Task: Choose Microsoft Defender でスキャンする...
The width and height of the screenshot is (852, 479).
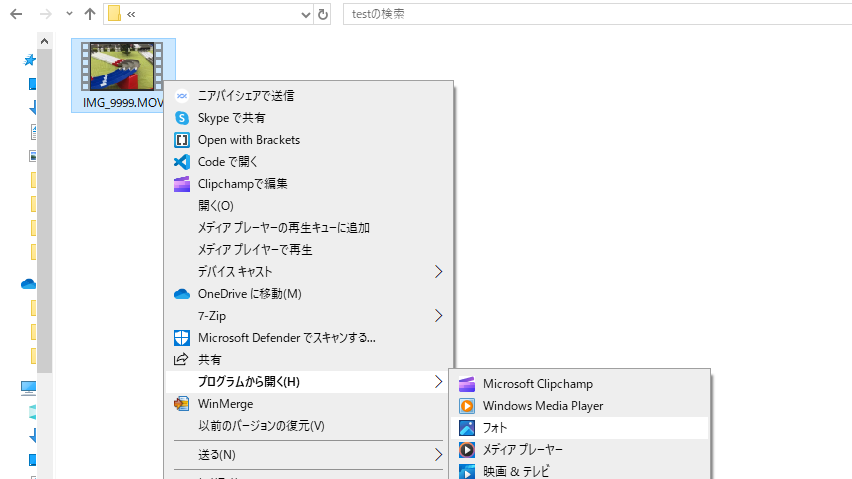Action: [x=309, y=338]
